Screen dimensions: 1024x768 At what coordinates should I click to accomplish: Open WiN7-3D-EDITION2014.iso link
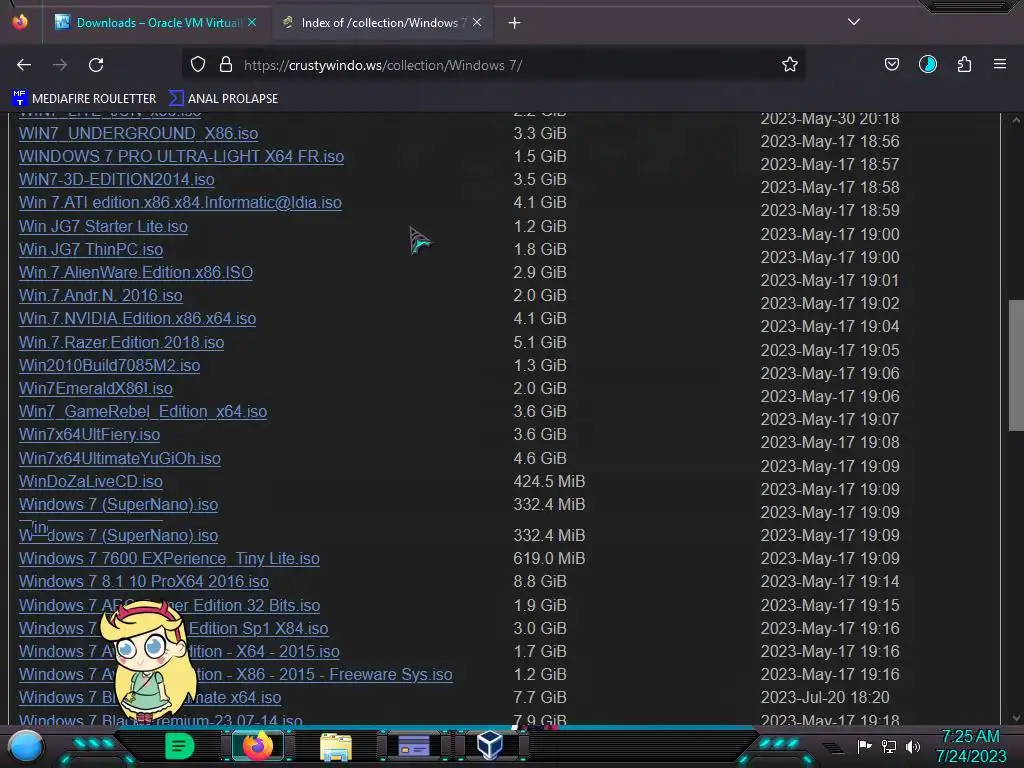click(x=117, y=180)
